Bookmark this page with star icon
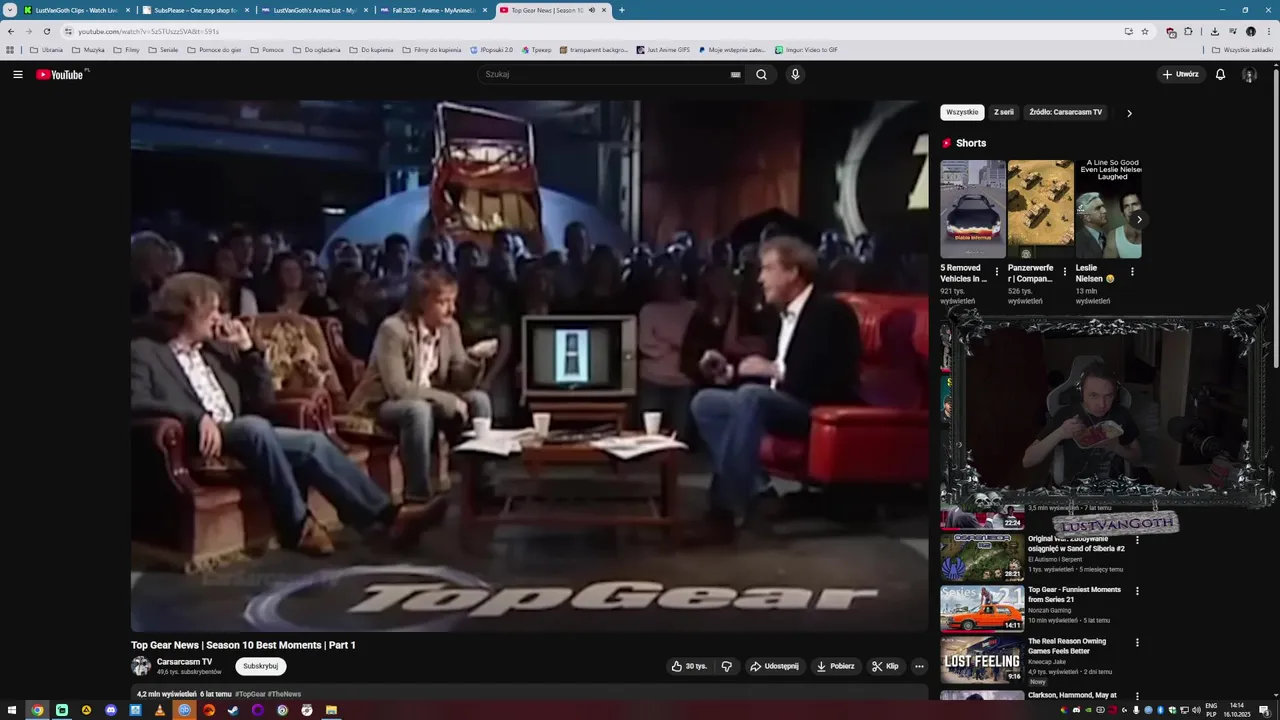The width and height of the screenshot is (1280, 720). pos(1145,31)
